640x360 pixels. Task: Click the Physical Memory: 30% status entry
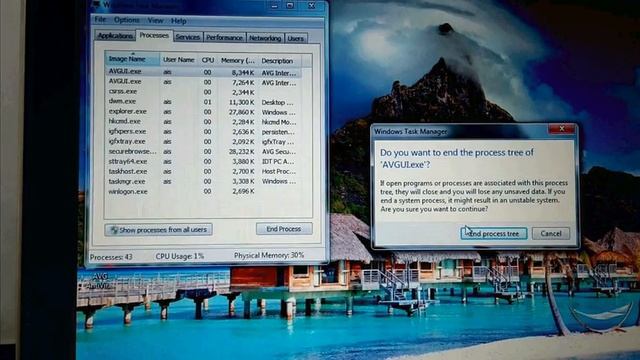click(269, 256)
